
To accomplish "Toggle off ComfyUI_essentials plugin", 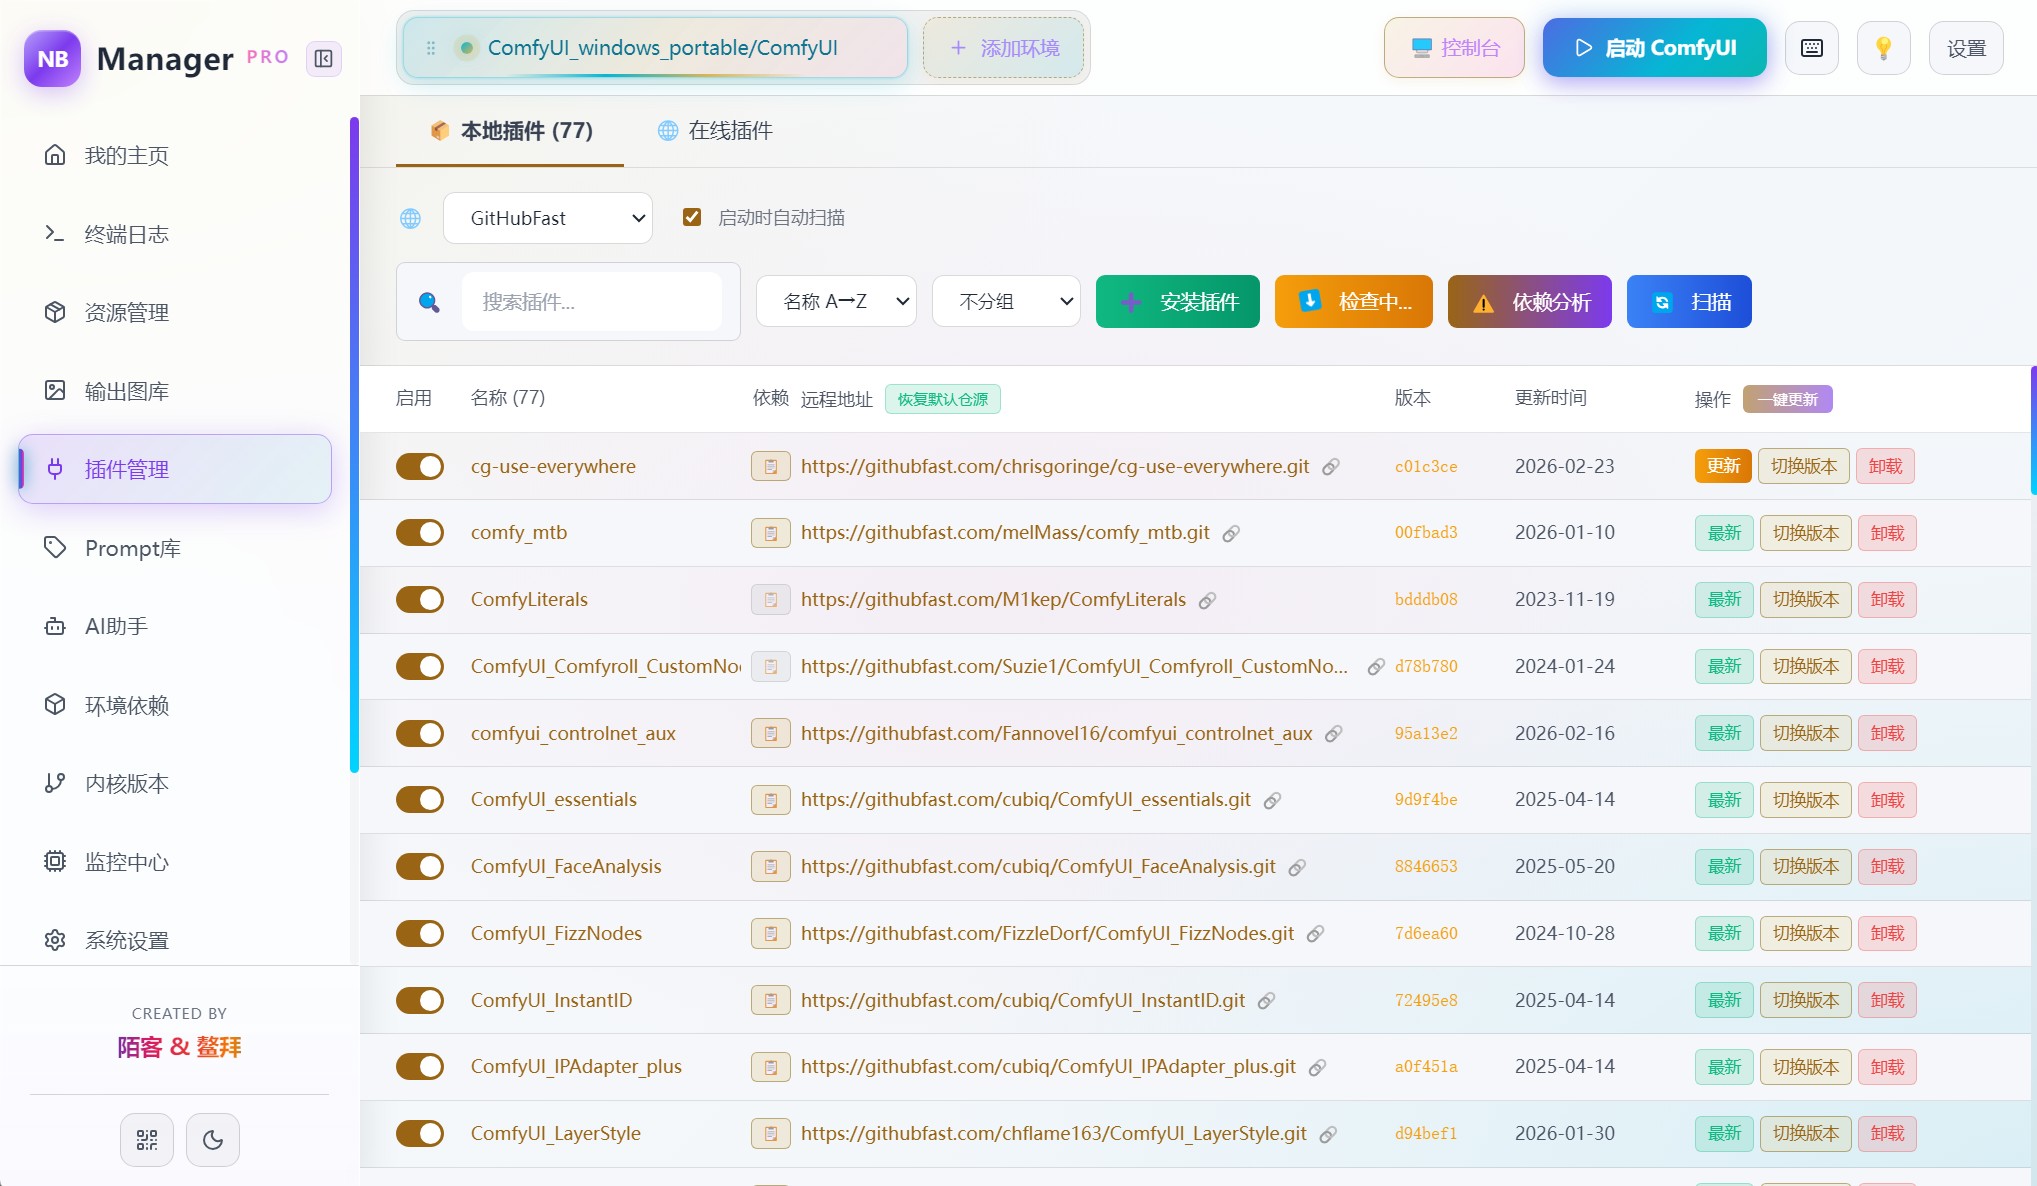I will click(420, 799).
